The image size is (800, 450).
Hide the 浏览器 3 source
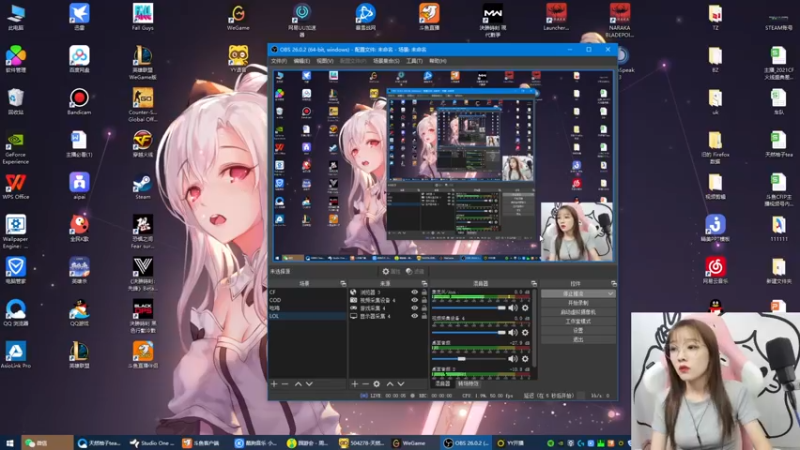pos(414,292)
